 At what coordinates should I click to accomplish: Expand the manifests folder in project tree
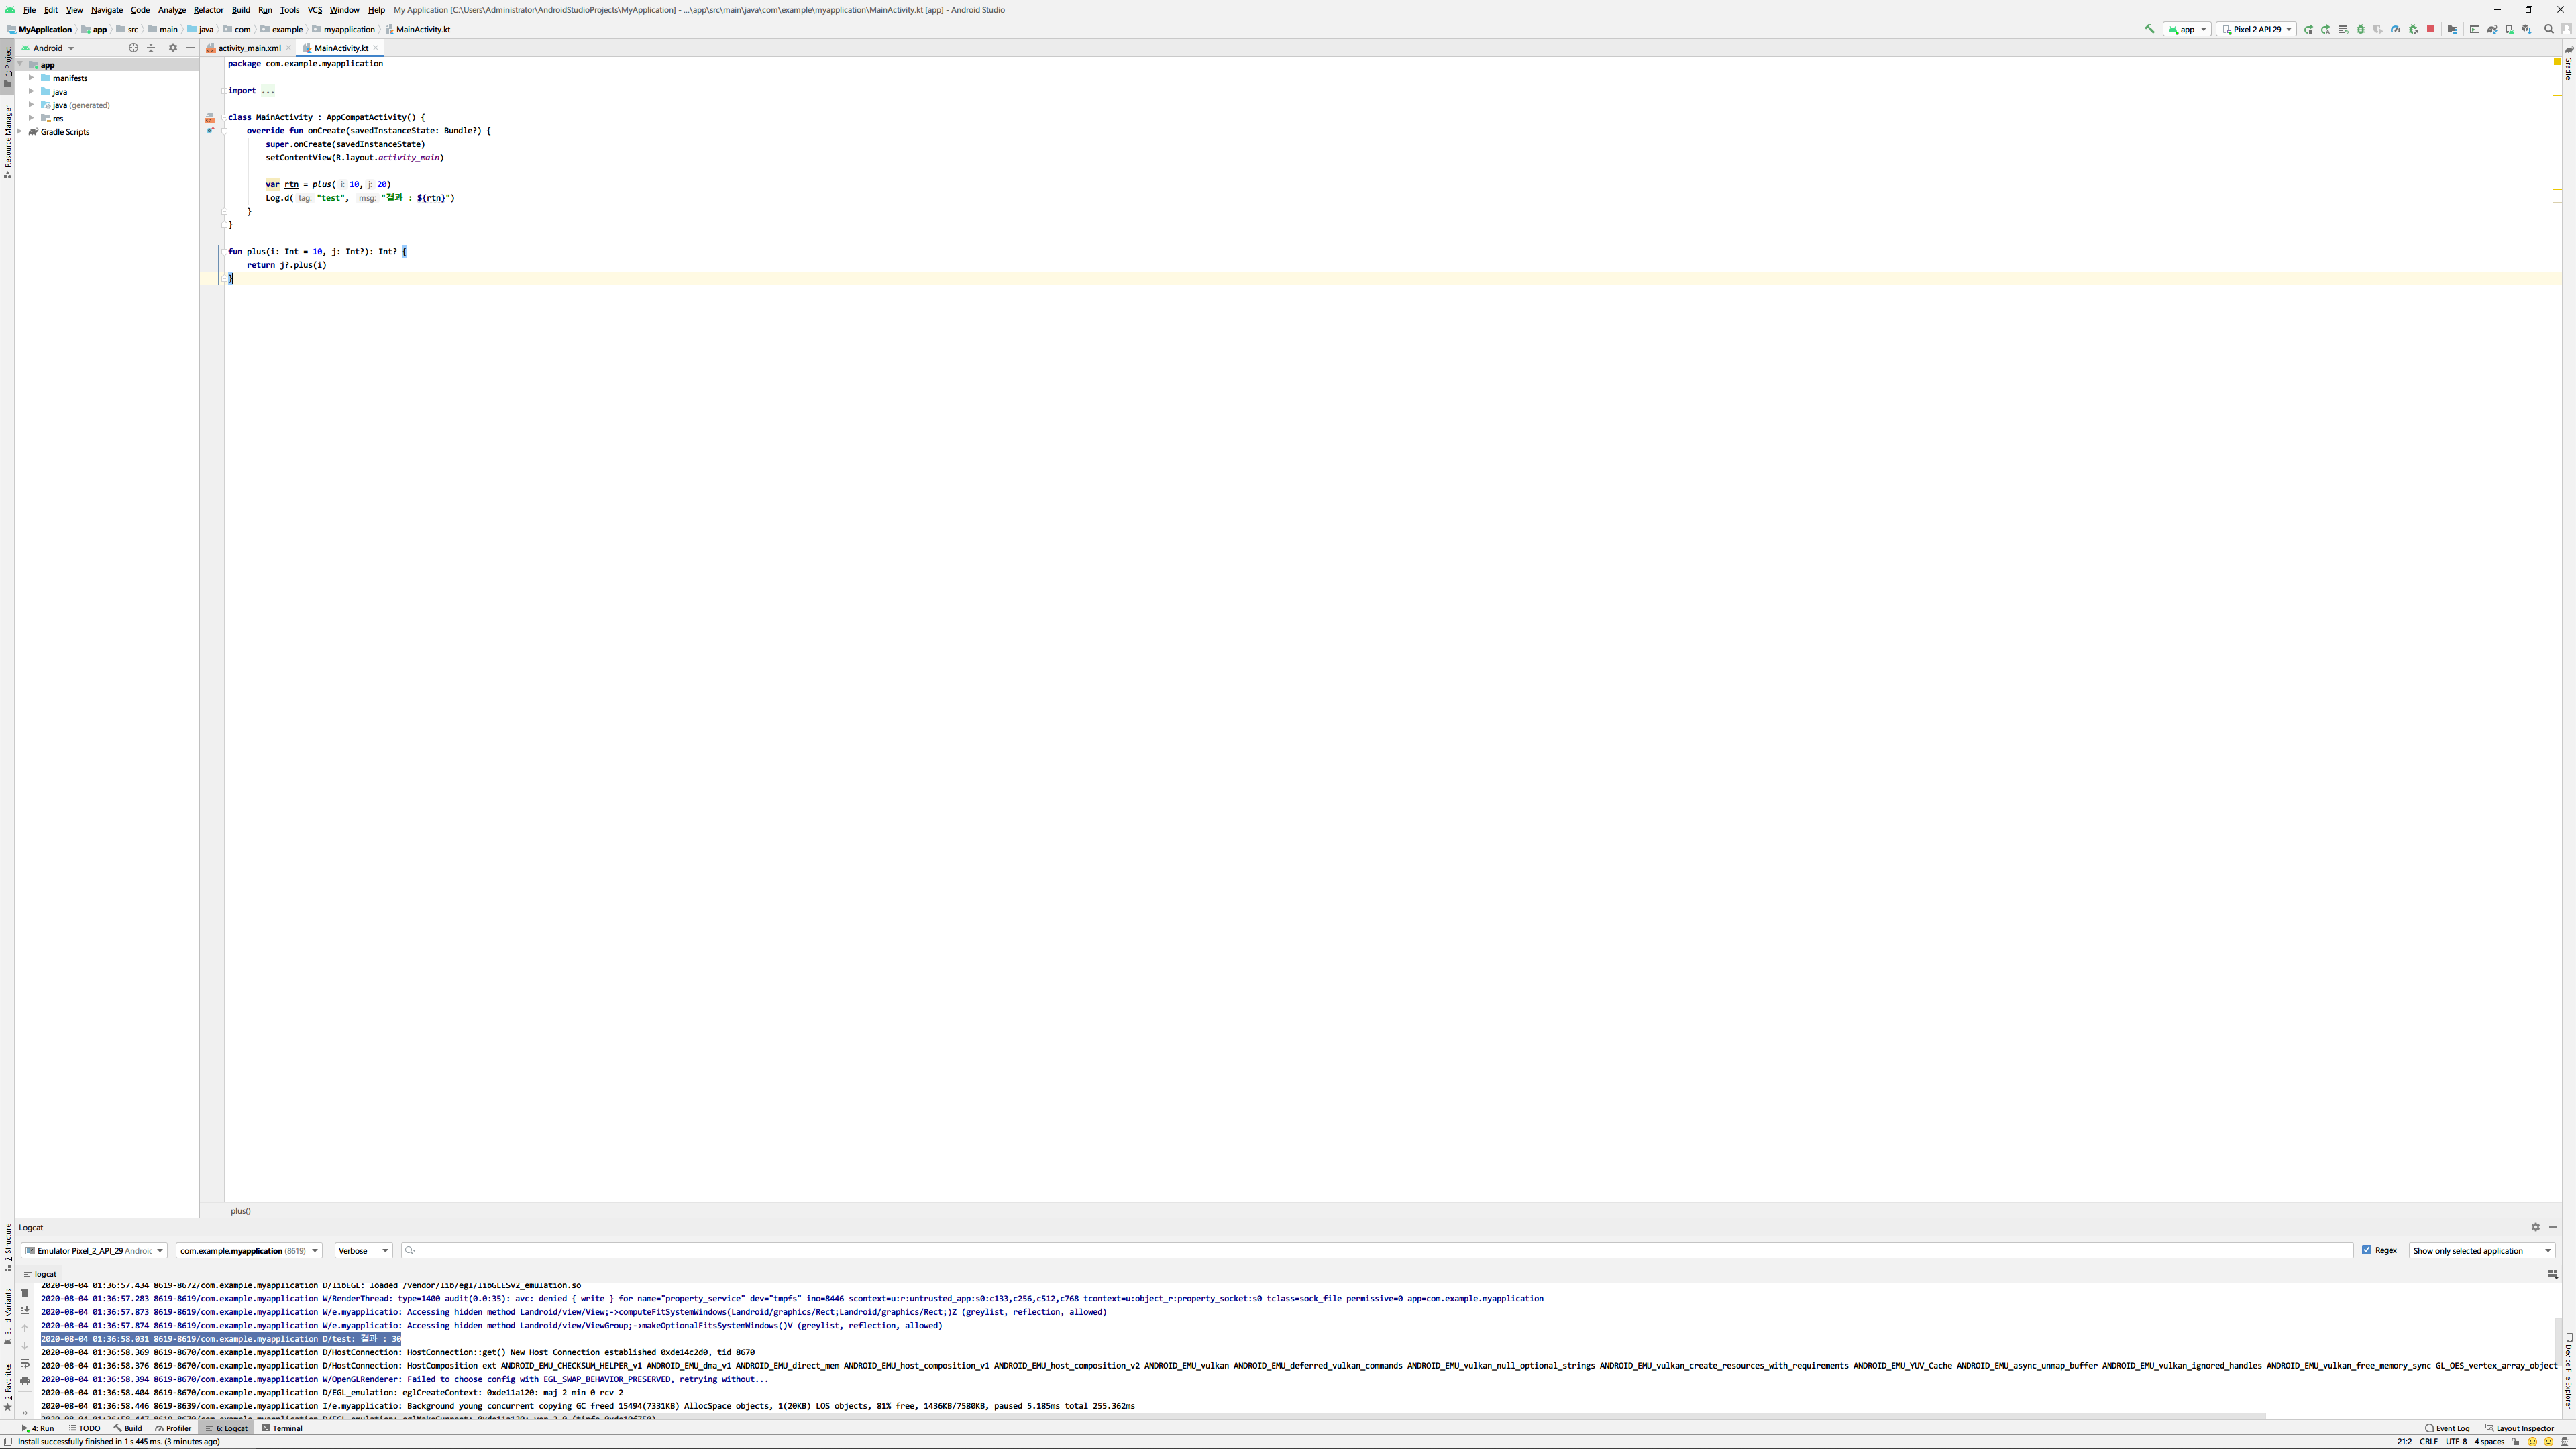coord(32,78)
